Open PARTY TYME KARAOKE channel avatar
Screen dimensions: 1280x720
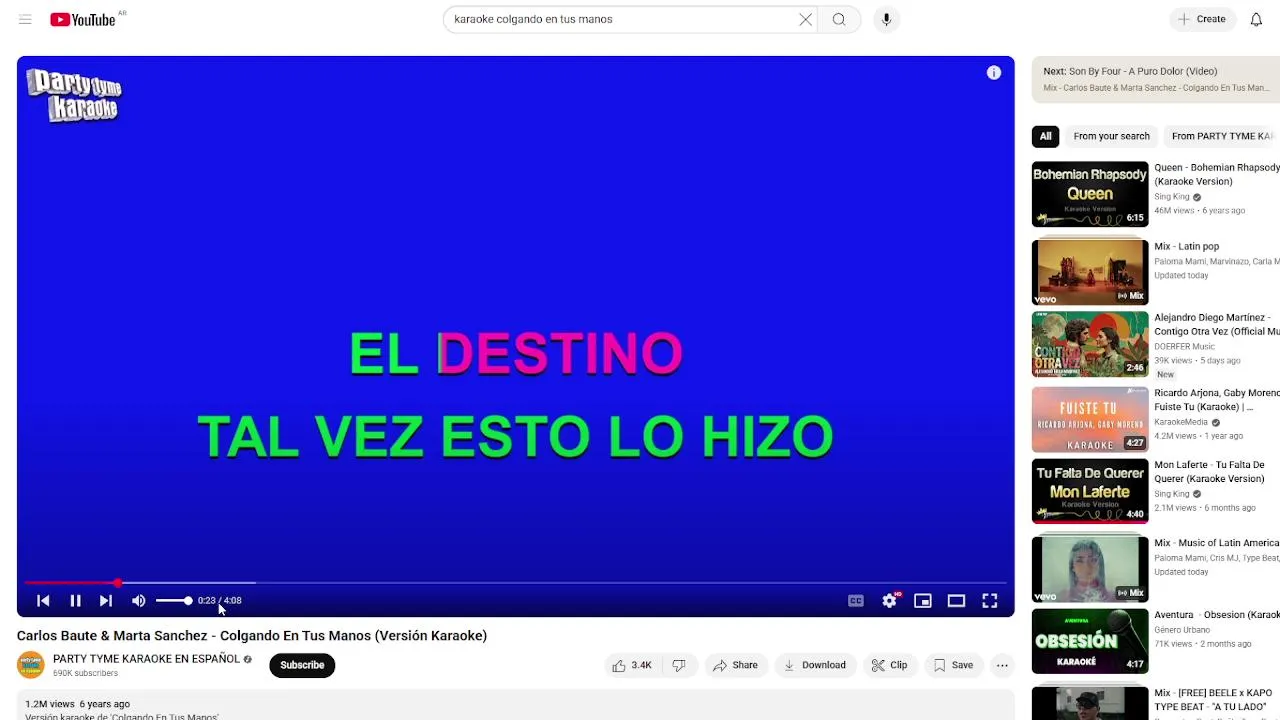pos(31,665)
